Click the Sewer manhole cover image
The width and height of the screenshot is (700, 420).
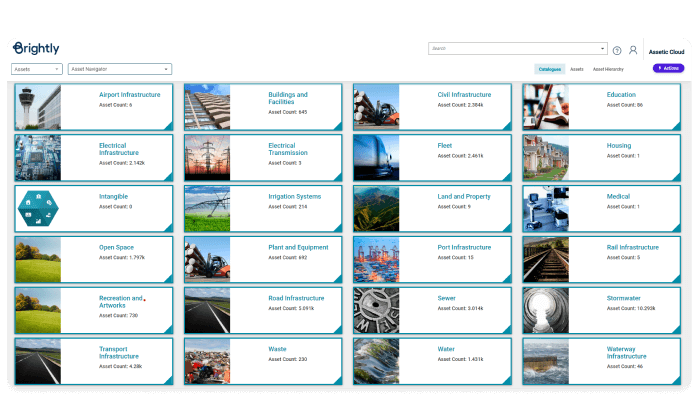tap(376, 310)
